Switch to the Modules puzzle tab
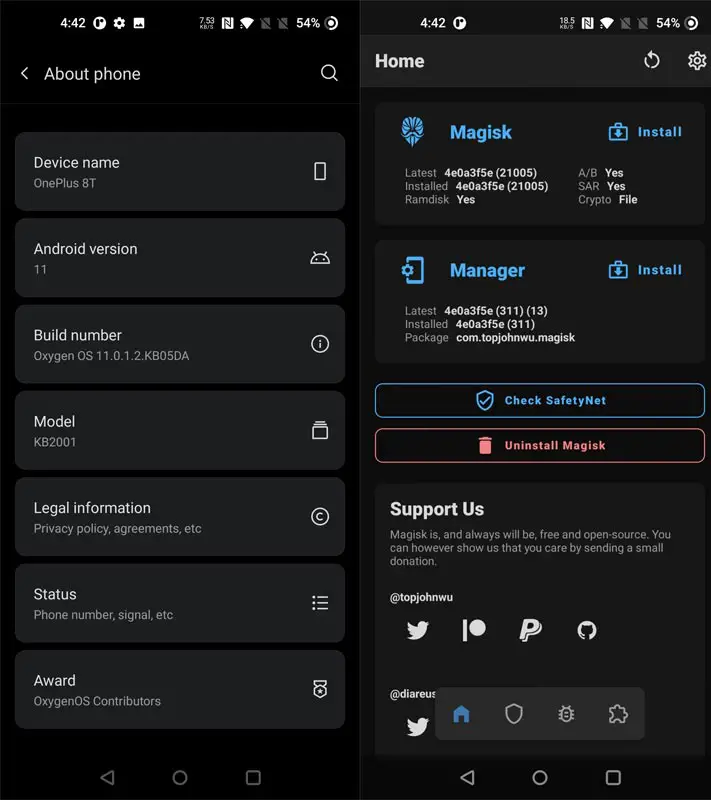This screenshot has height=800, width=711. tap(618, 714)
